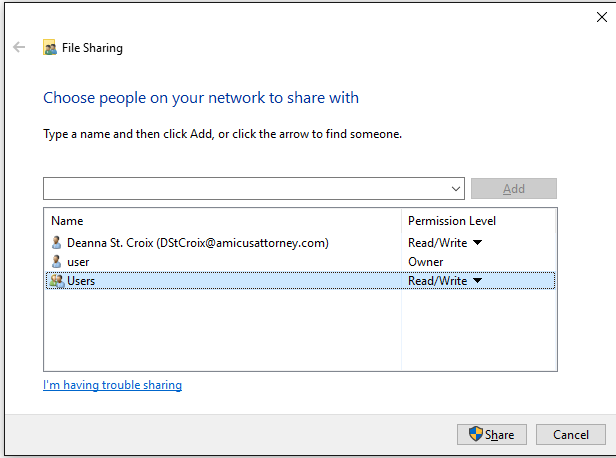This screenshot has width=616, height=458.
Task: Open the name combo box dropdown arrow
Action: point(456,189)
